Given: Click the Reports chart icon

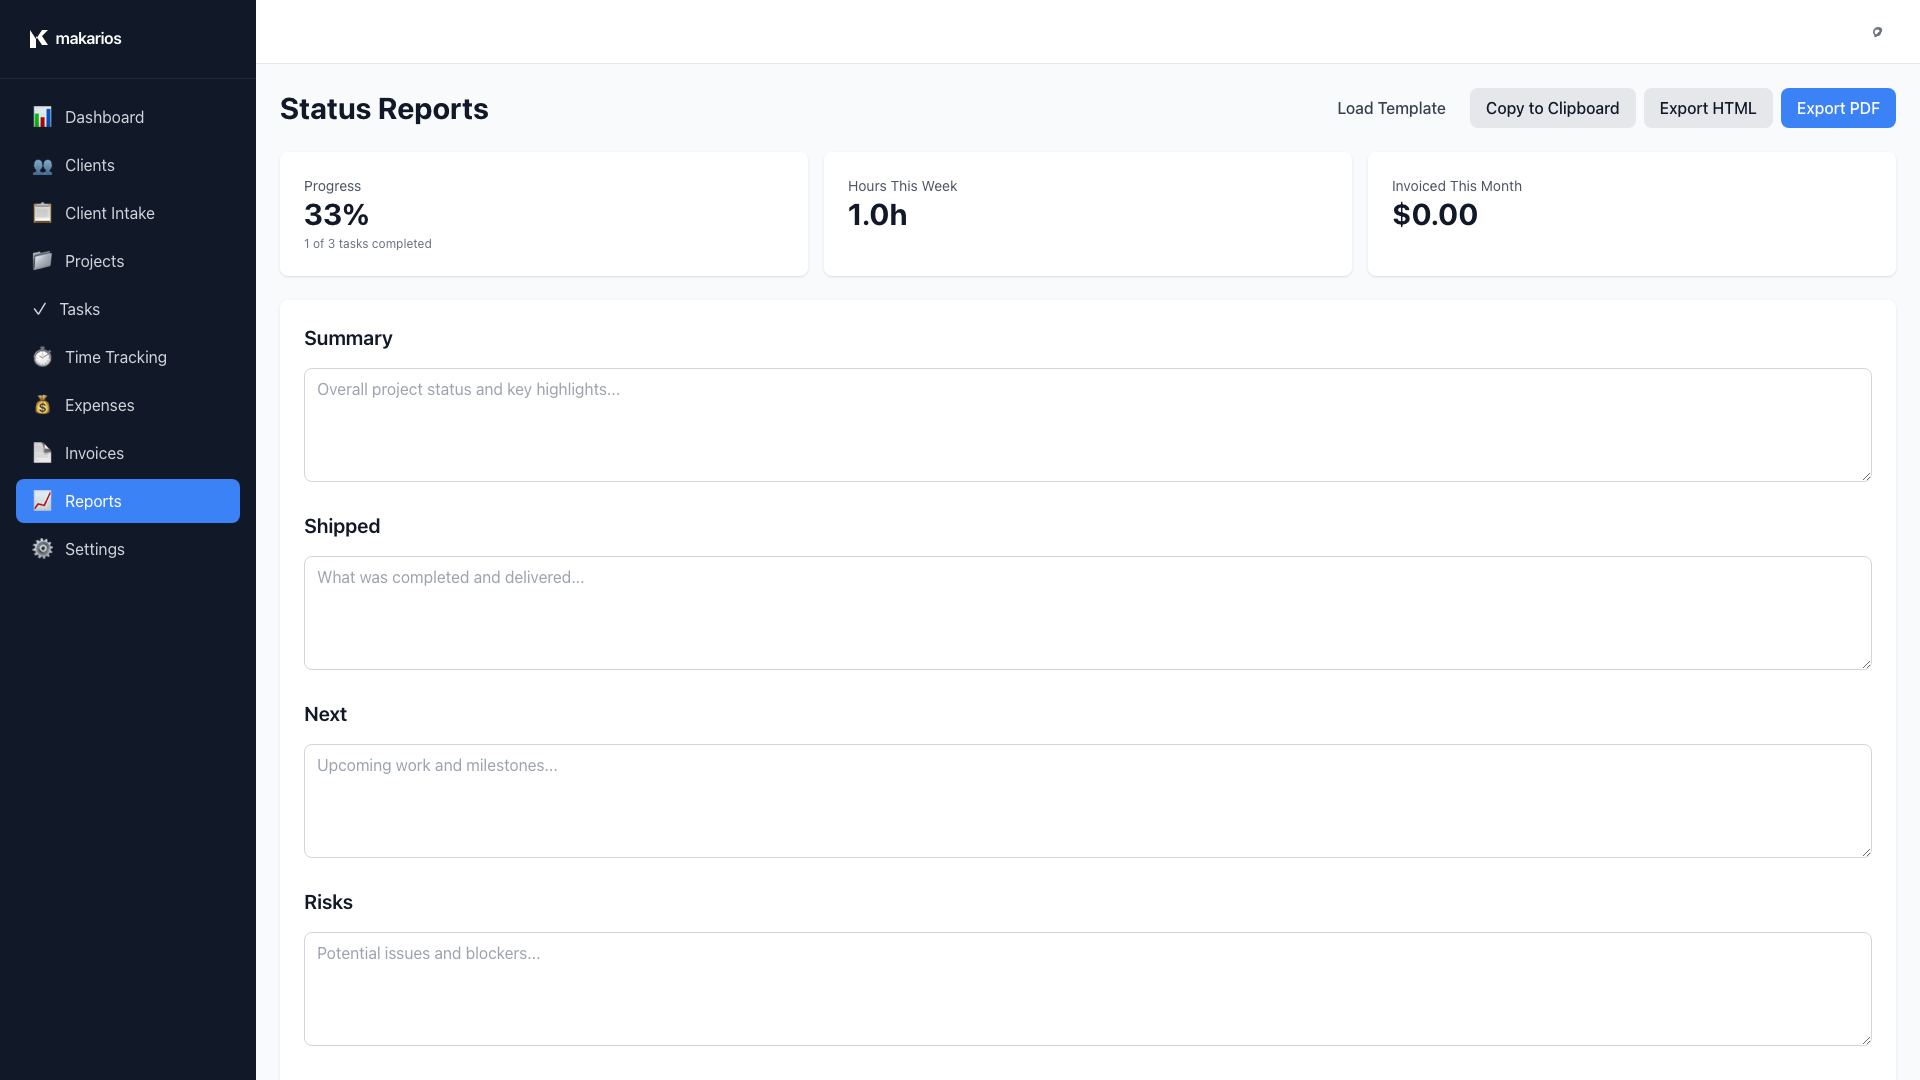Looking at the screenshot, I should click(42, 501).
